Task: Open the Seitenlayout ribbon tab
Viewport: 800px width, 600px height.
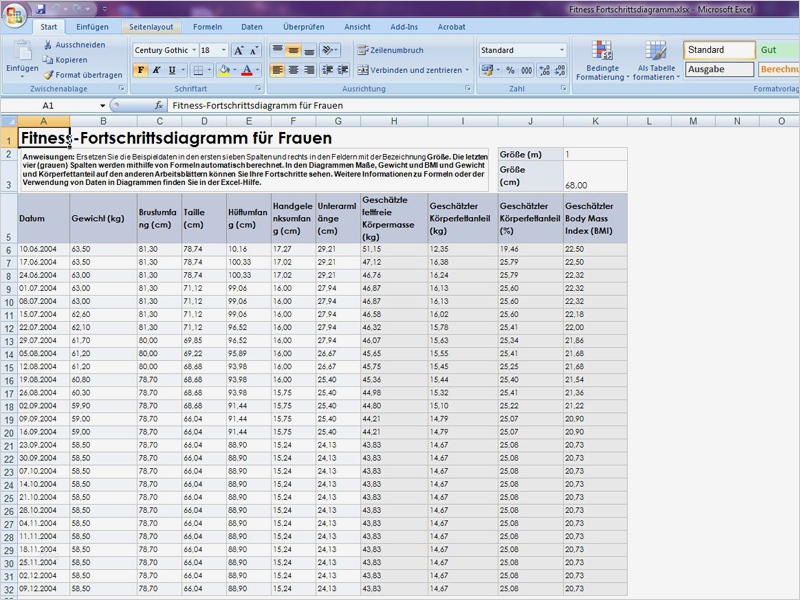Action: (x=150, y=27)
